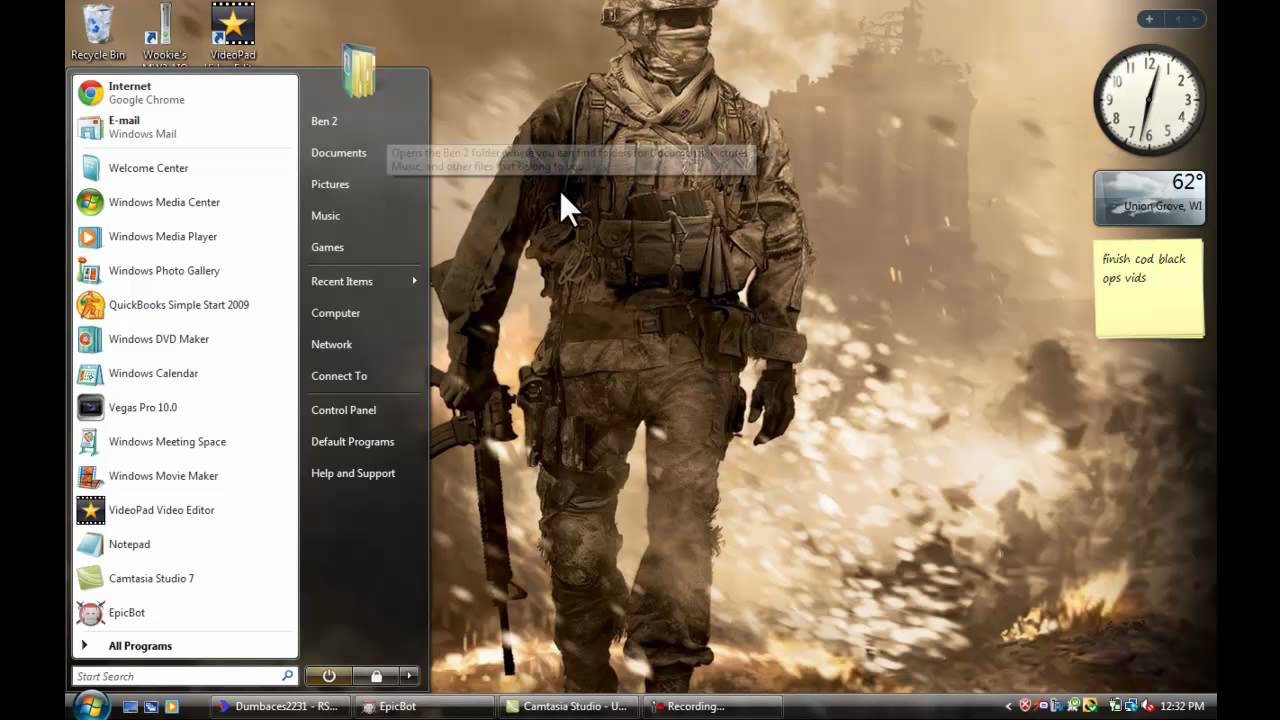Open shutdown options arrow menu
The width and height of the screenshot is (1280, 720).
coord(409,676)
